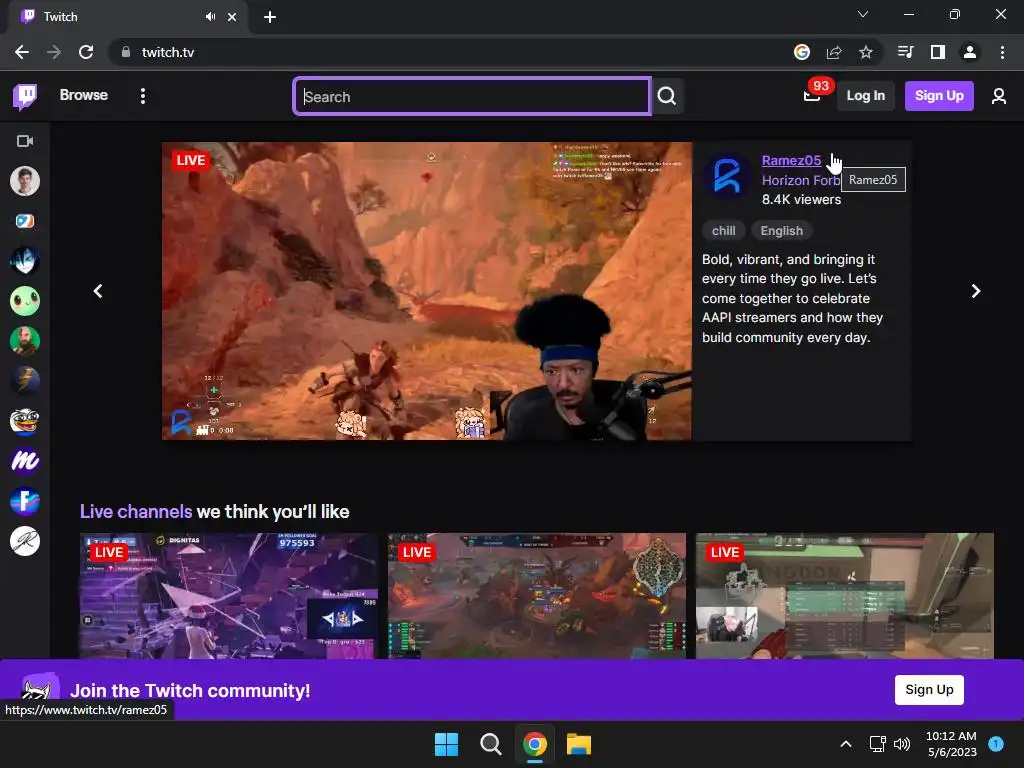Open the sidebar channel with the lightning bolt avatar
Viewport: 1024px width, 768px height.
25,381
